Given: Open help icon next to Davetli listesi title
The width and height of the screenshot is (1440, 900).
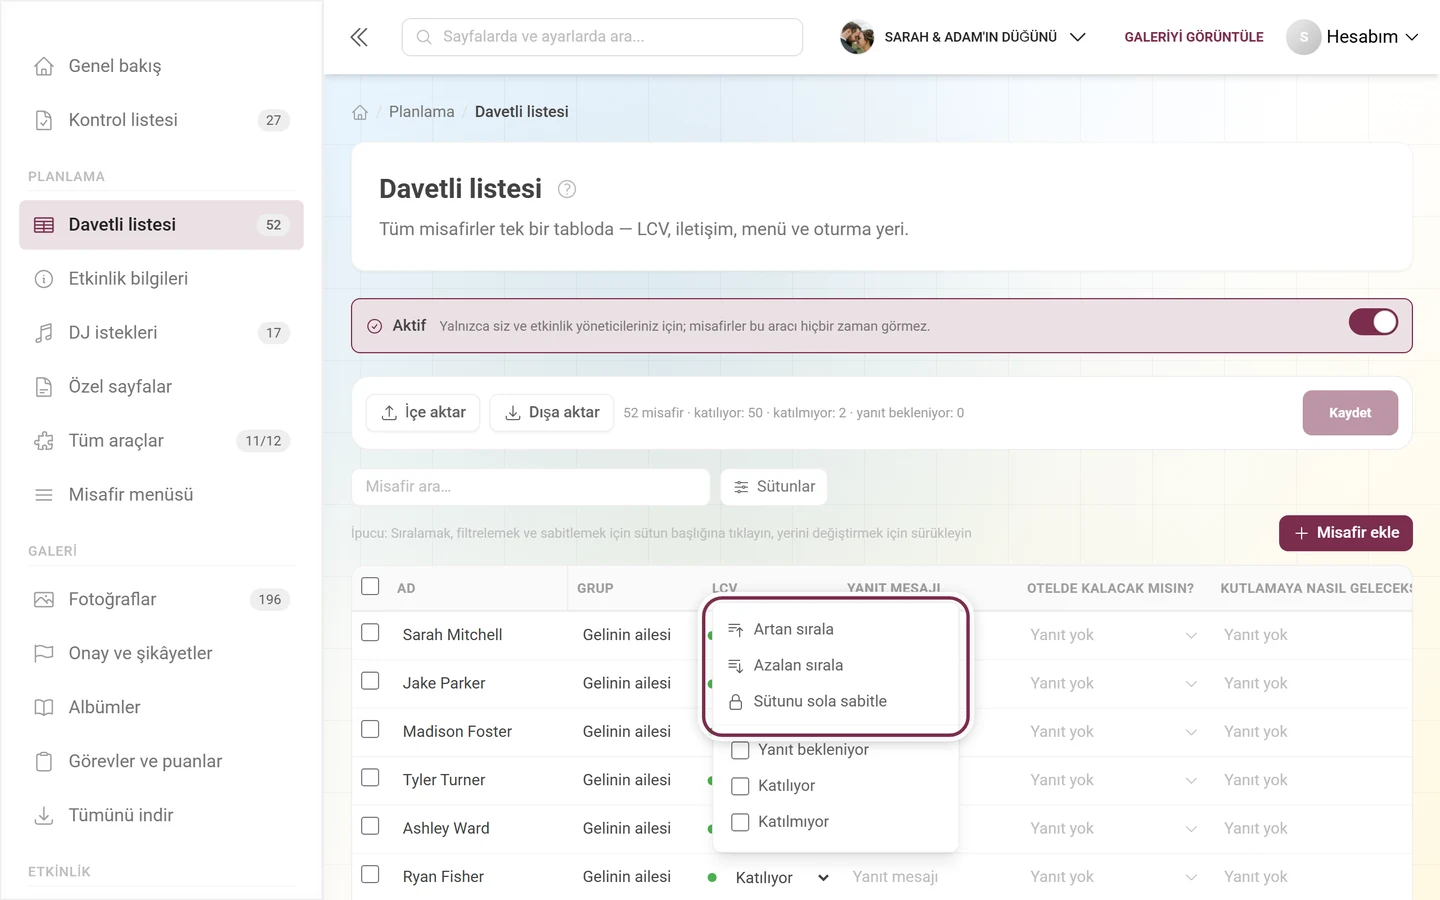Looking at the screenshot, I should click(567, 189).
